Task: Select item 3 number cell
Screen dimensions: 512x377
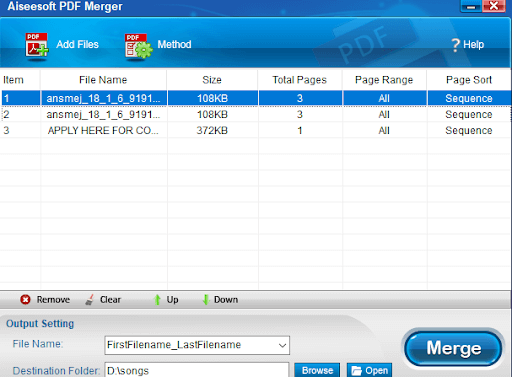Action: coord(21,130)
